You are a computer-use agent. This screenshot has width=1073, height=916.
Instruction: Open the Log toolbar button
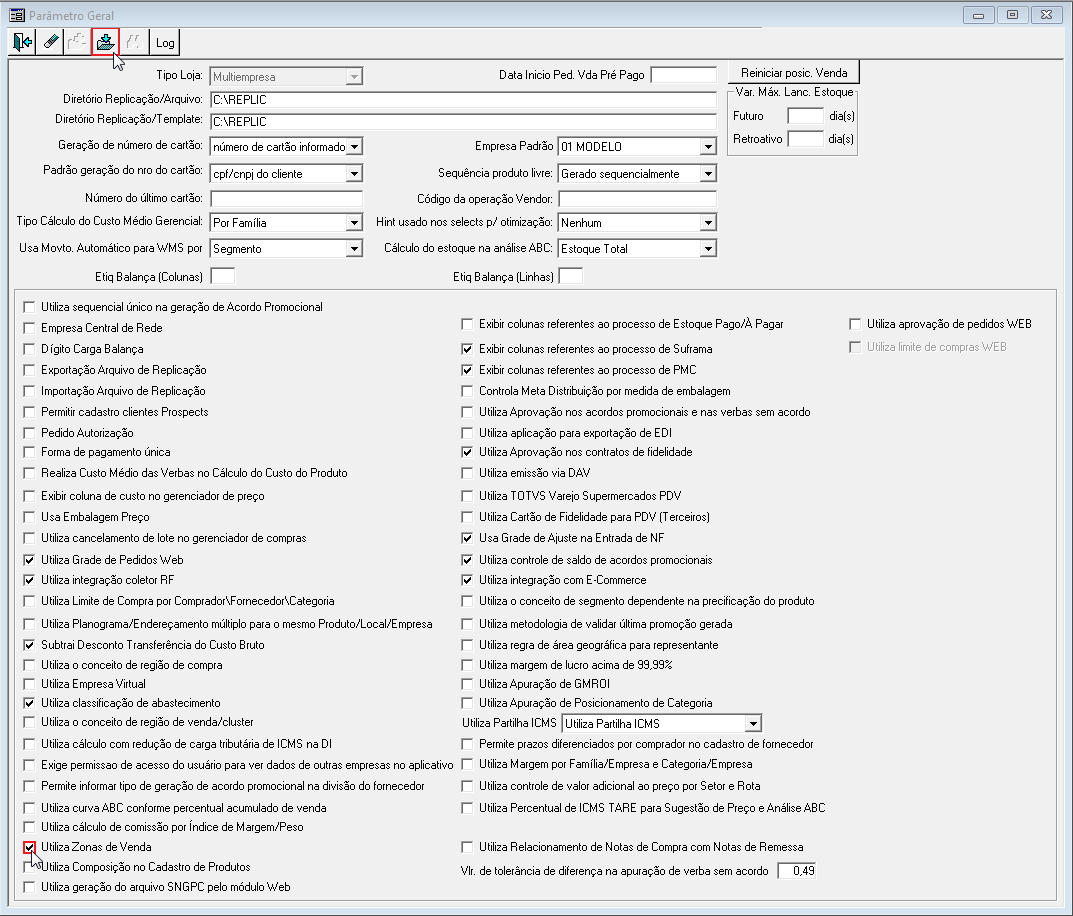(164, 42)
